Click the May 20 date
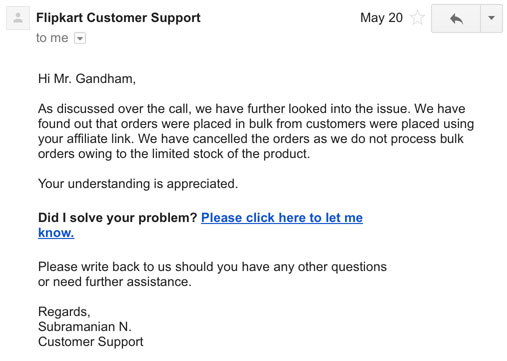Image resolution: width=507 pixels, height=361 pixels. point(381,18)
